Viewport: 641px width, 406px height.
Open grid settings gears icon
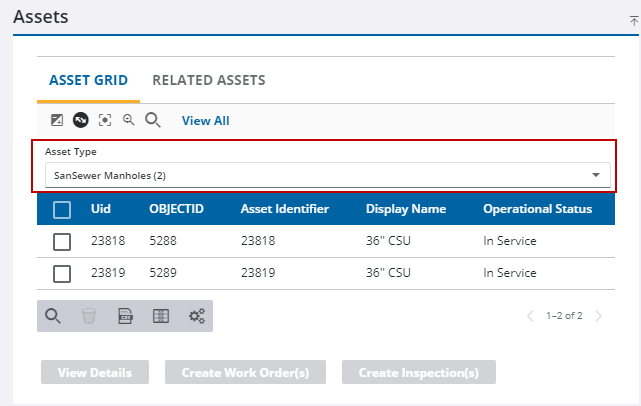pos(197,316)
